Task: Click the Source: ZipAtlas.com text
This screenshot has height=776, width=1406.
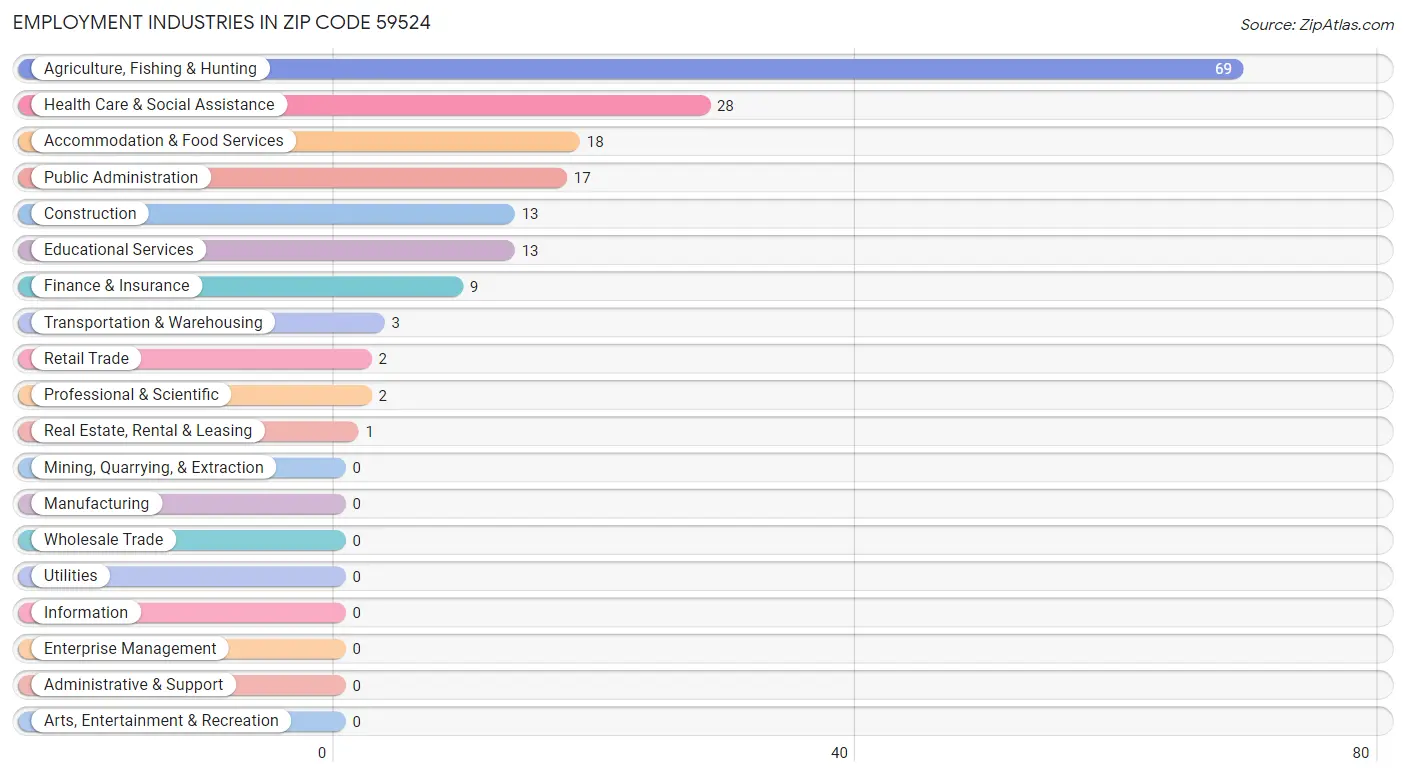Action: (1317, 25)
